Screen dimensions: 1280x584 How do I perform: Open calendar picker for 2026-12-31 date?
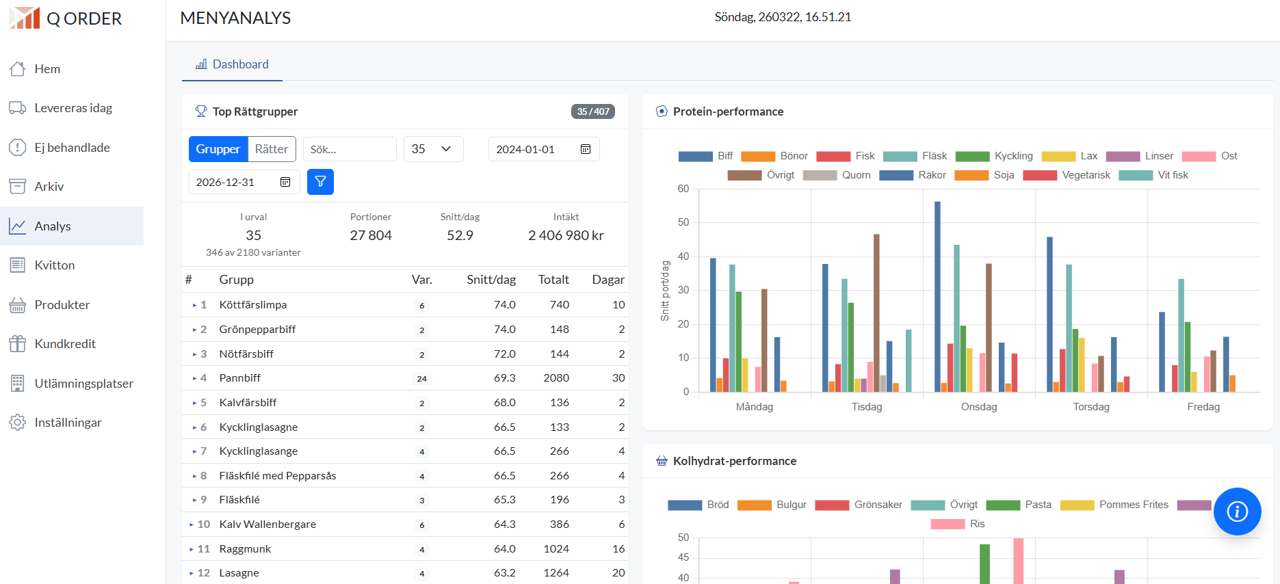click(285, 182)
